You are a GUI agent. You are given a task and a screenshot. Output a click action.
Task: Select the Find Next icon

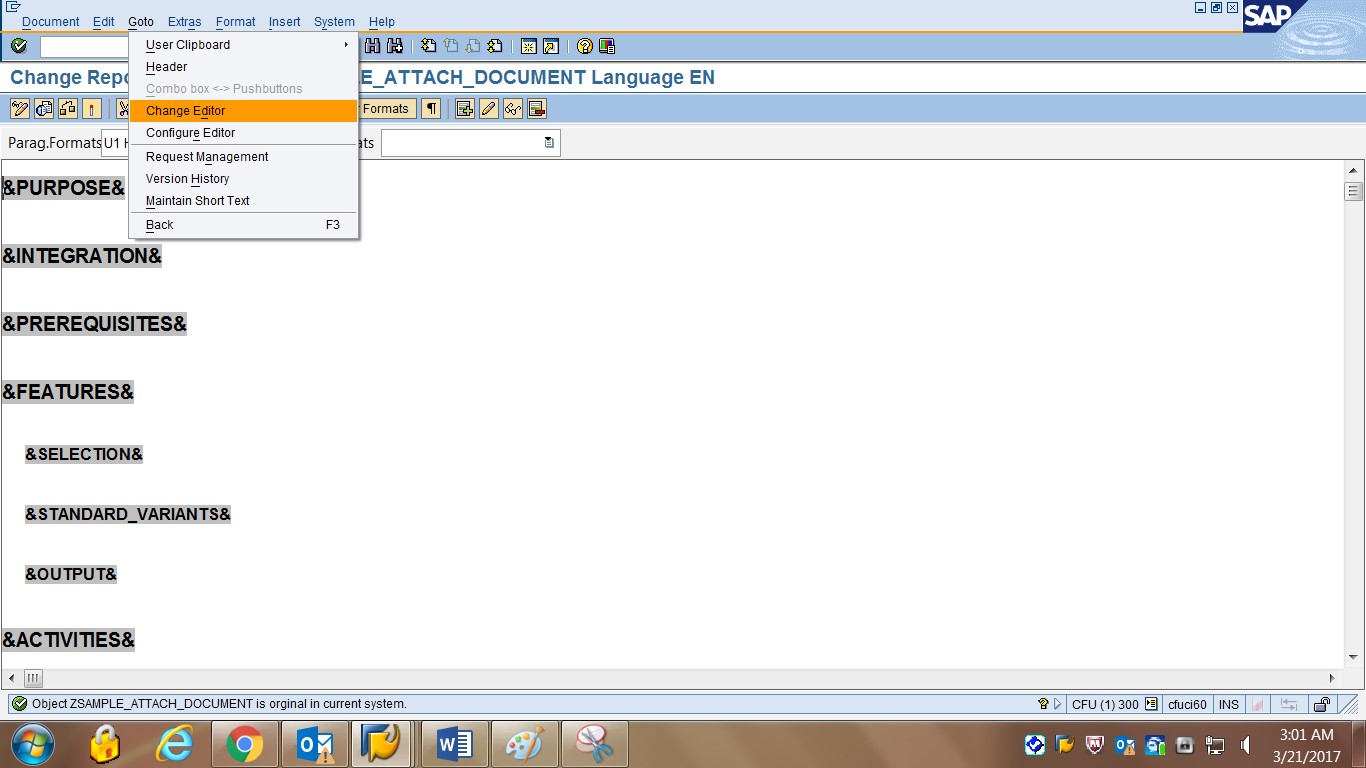[x=395, y=46]
